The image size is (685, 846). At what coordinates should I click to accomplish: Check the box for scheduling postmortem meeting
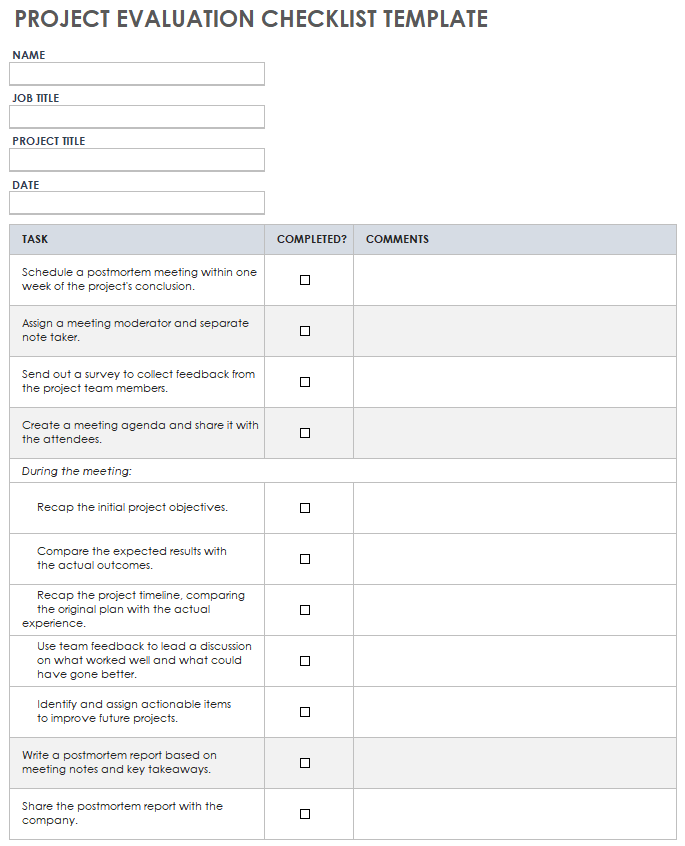coord(305,280)
